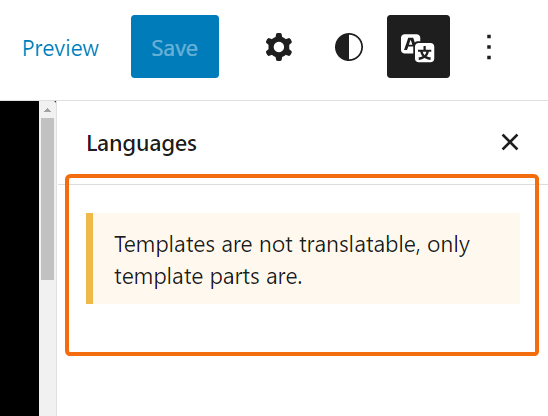Open the Settings gear sidebar
548x416 pixels.
[279, 47]
